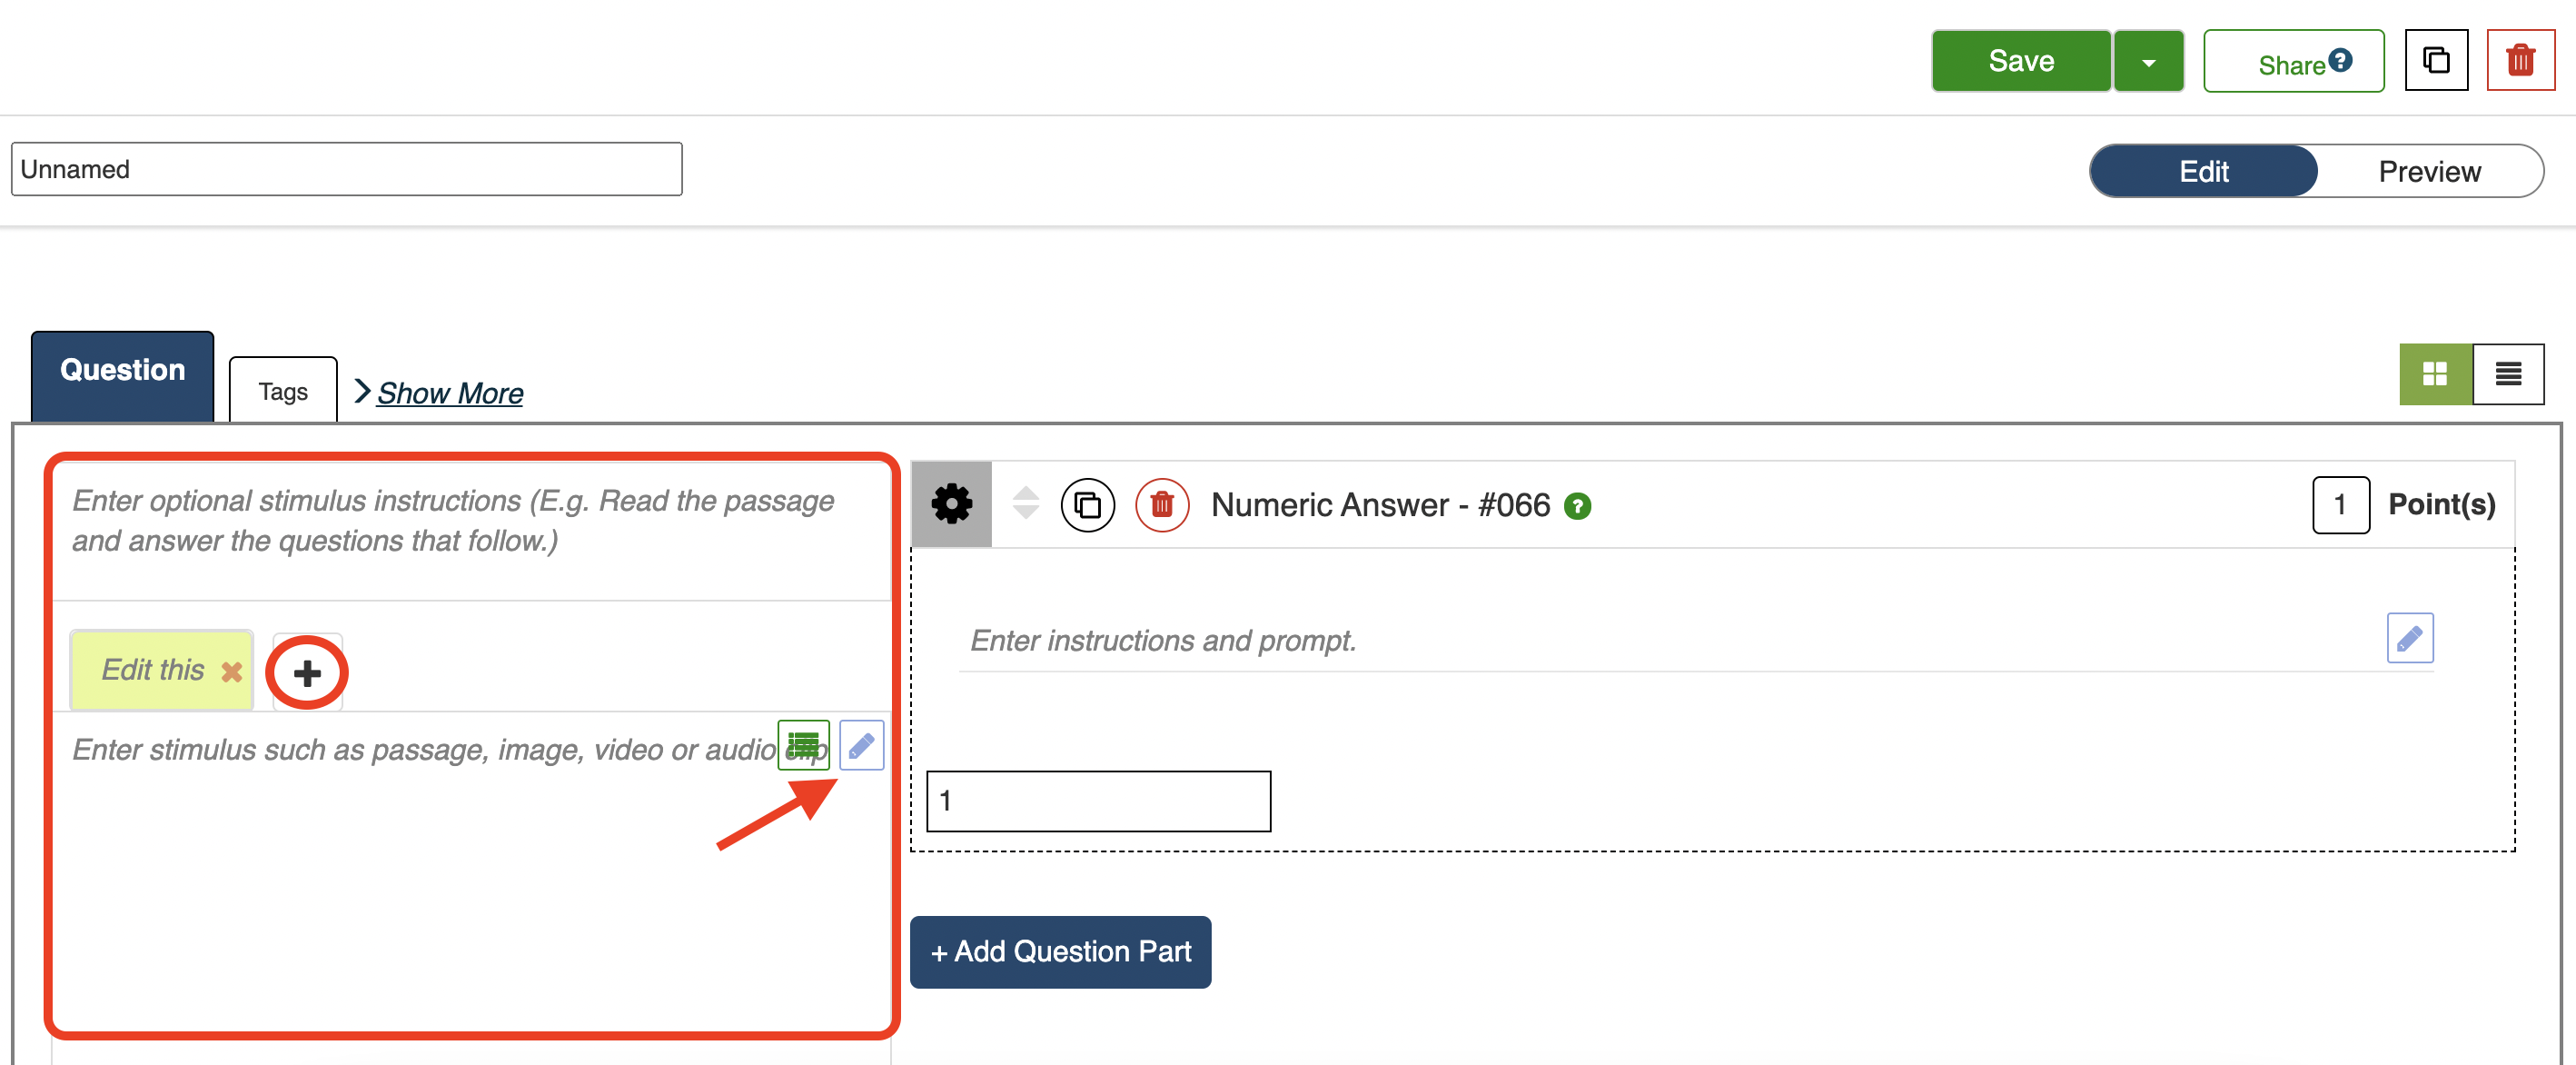Click the green table icon in stimulus
Viewport: 2576px width, 1065px height.
pyautogui.click(x=803, y=745)
